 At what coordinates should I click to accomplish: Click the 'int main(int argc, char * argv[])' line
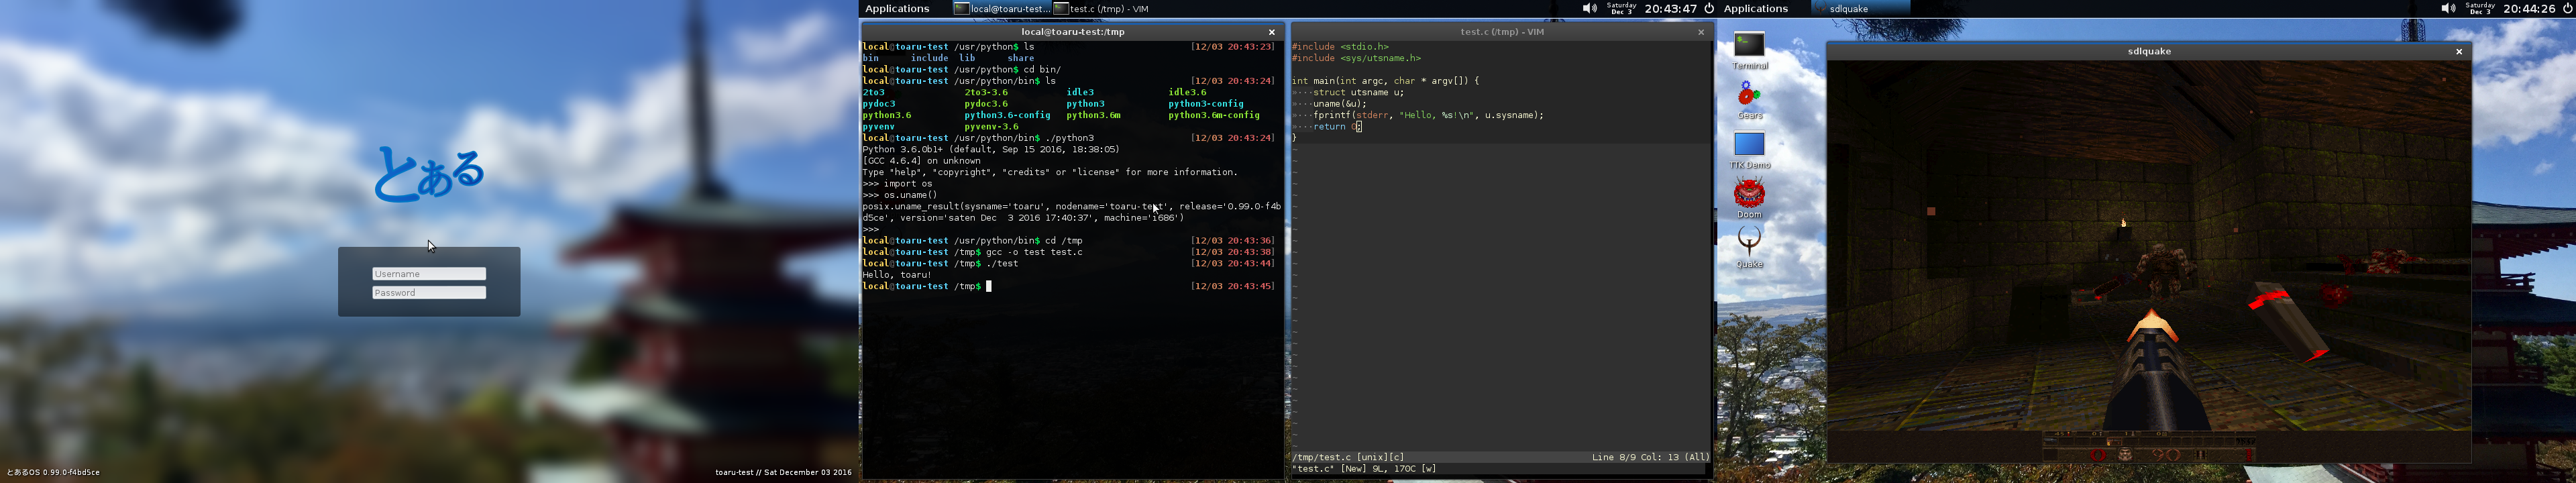click(1385, 81)
